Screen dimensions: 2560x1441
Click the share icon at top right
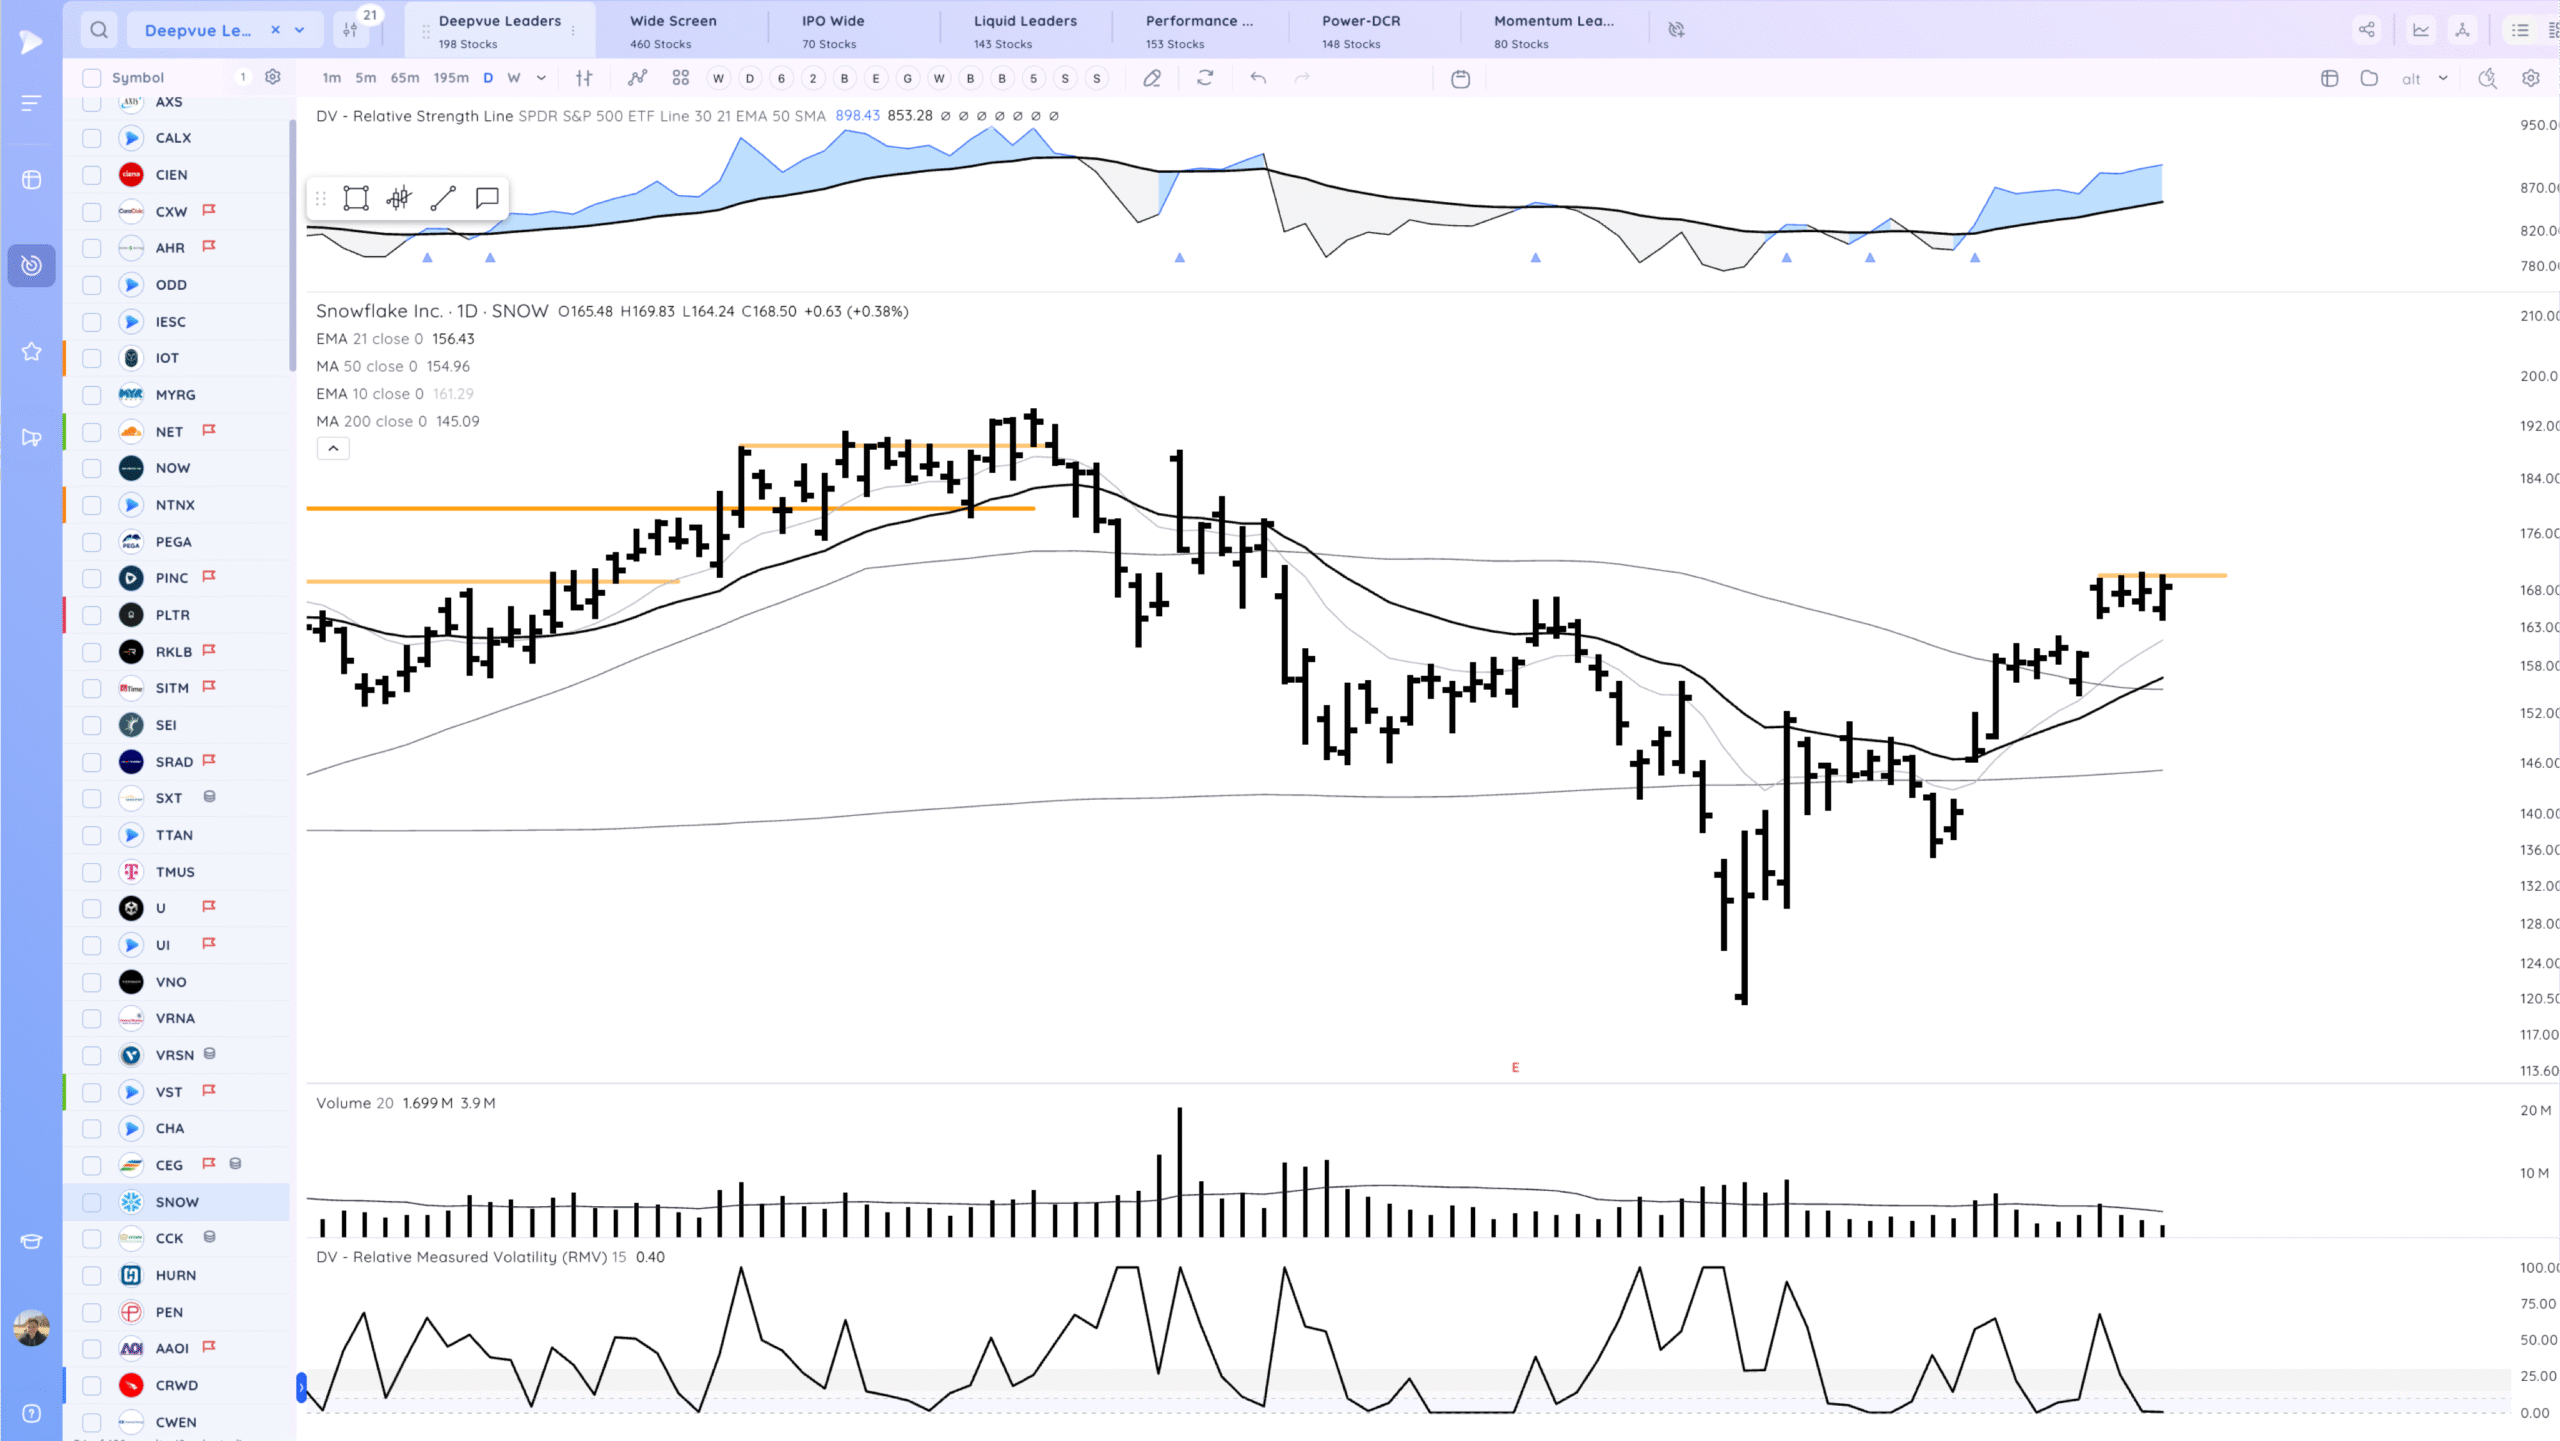[x=2366, y=30]
